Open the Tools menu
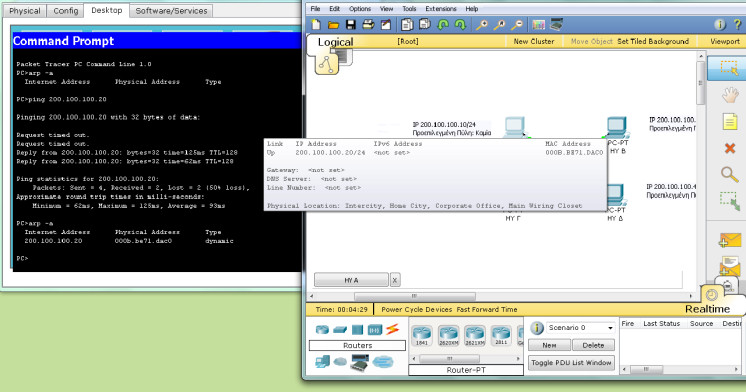746x392 pixels. (409, 9)
